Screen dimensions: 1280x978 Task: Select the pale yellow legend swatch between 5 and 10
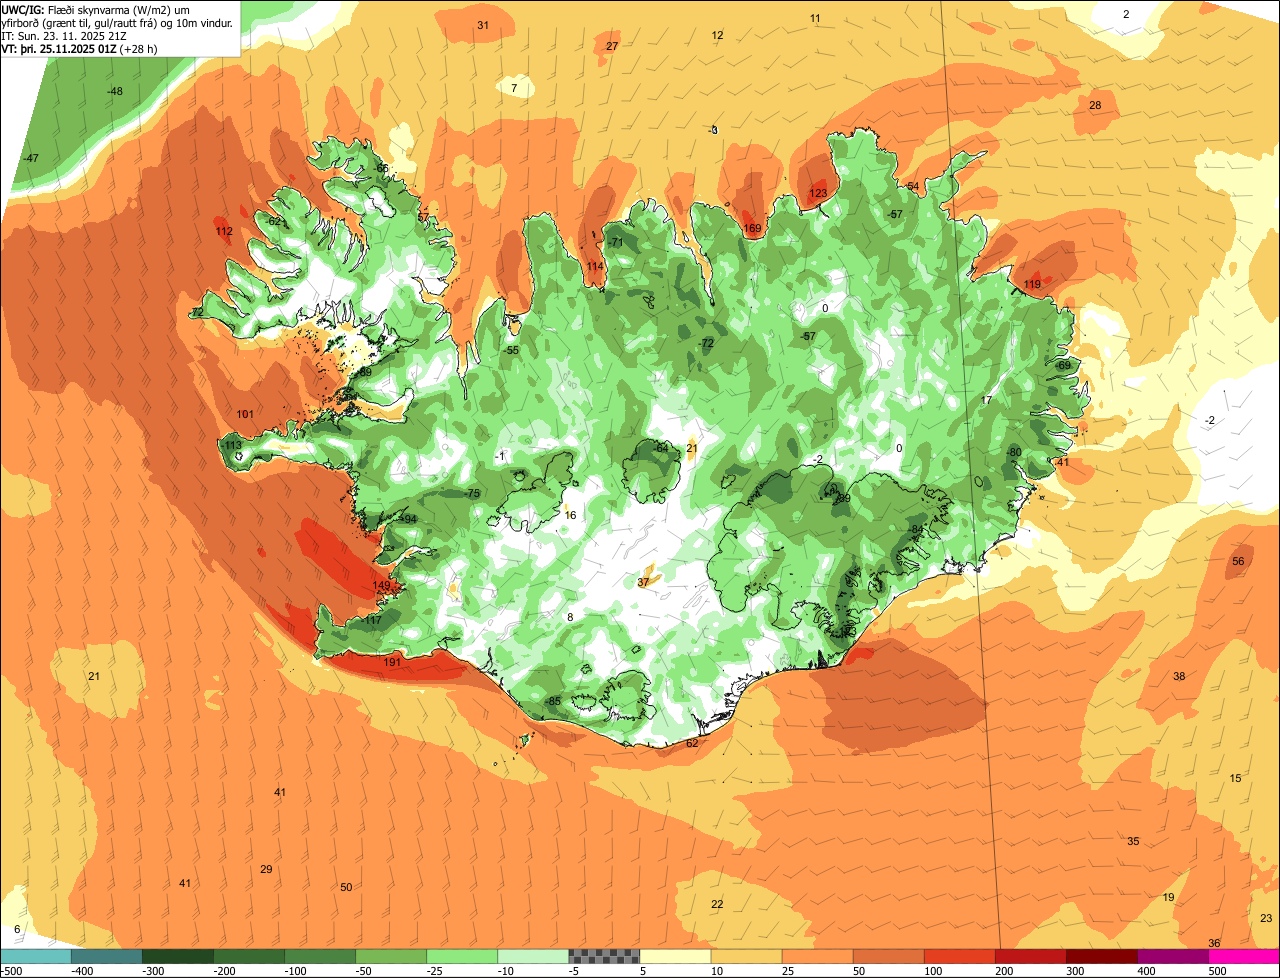(675, 956)
